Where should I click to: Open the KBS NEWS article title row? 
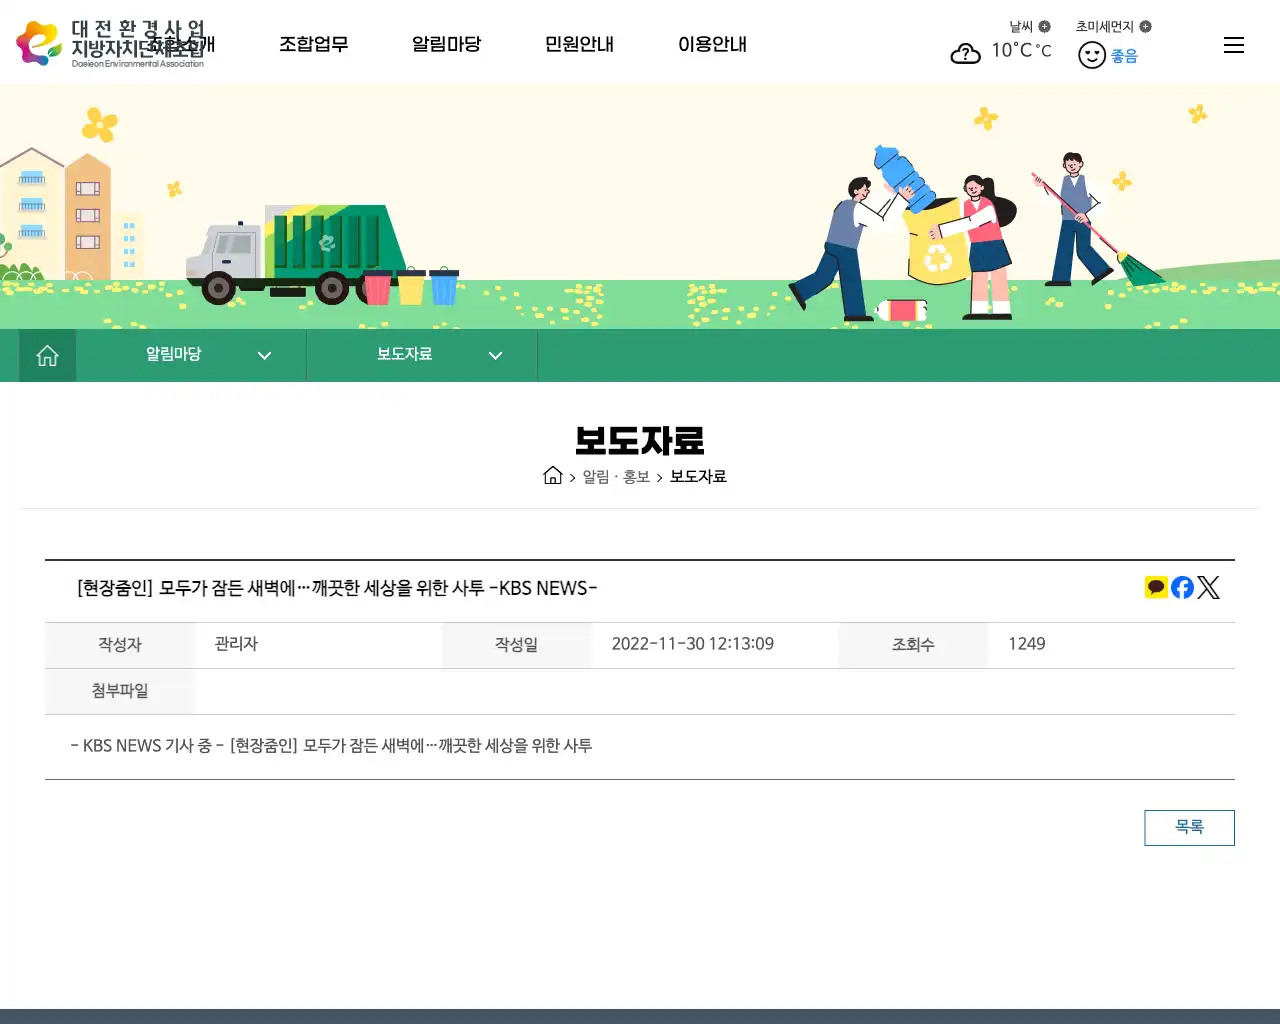click(335, 589)
